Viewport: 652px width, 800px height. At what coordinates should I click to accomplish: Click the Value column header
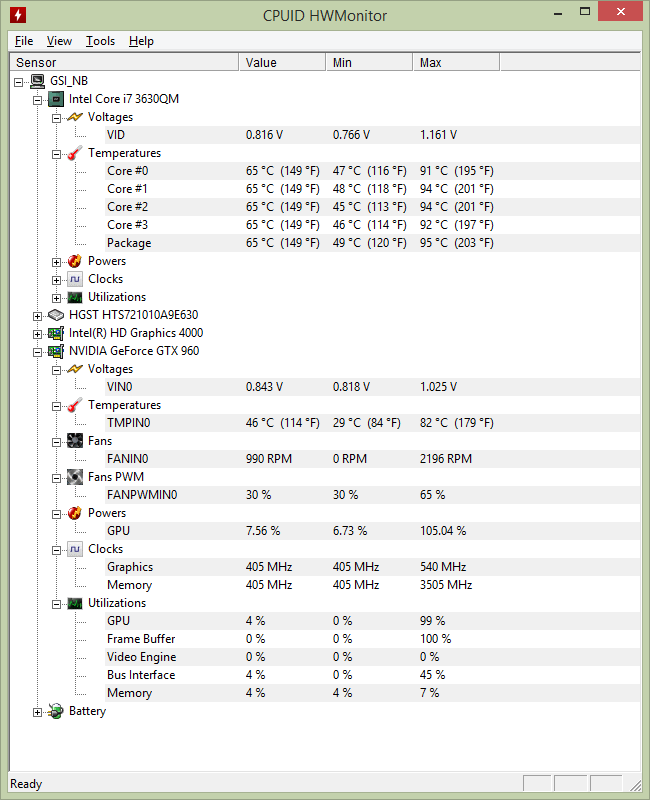[283, 62]
